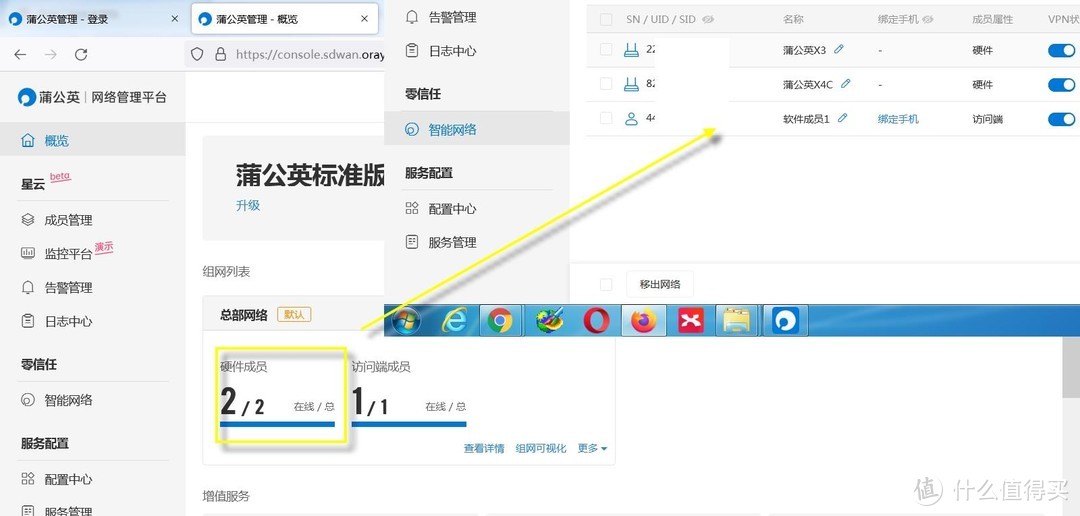Click the 蒲公英 logo in header
Screen dimensions: 1080x516
(27, 97)
